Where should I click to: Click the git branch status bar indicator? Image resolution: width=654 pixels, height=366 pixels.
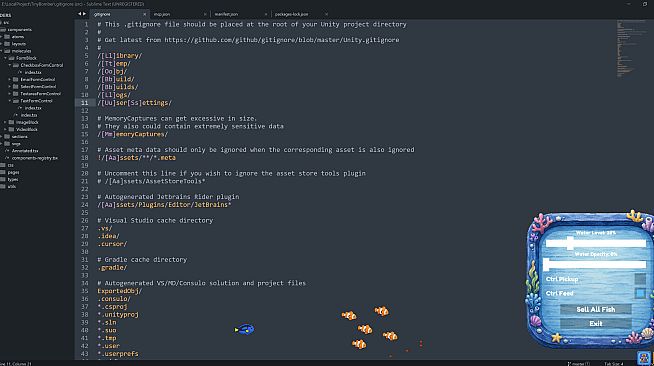click(x=579, y=363)
